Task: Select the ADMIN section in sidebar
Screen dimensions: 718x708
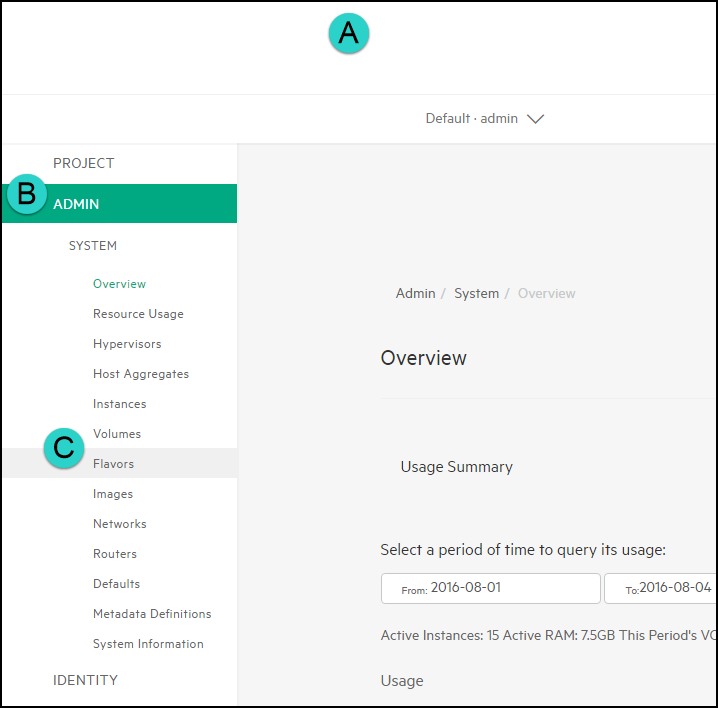Action: (x=76, y=204)
